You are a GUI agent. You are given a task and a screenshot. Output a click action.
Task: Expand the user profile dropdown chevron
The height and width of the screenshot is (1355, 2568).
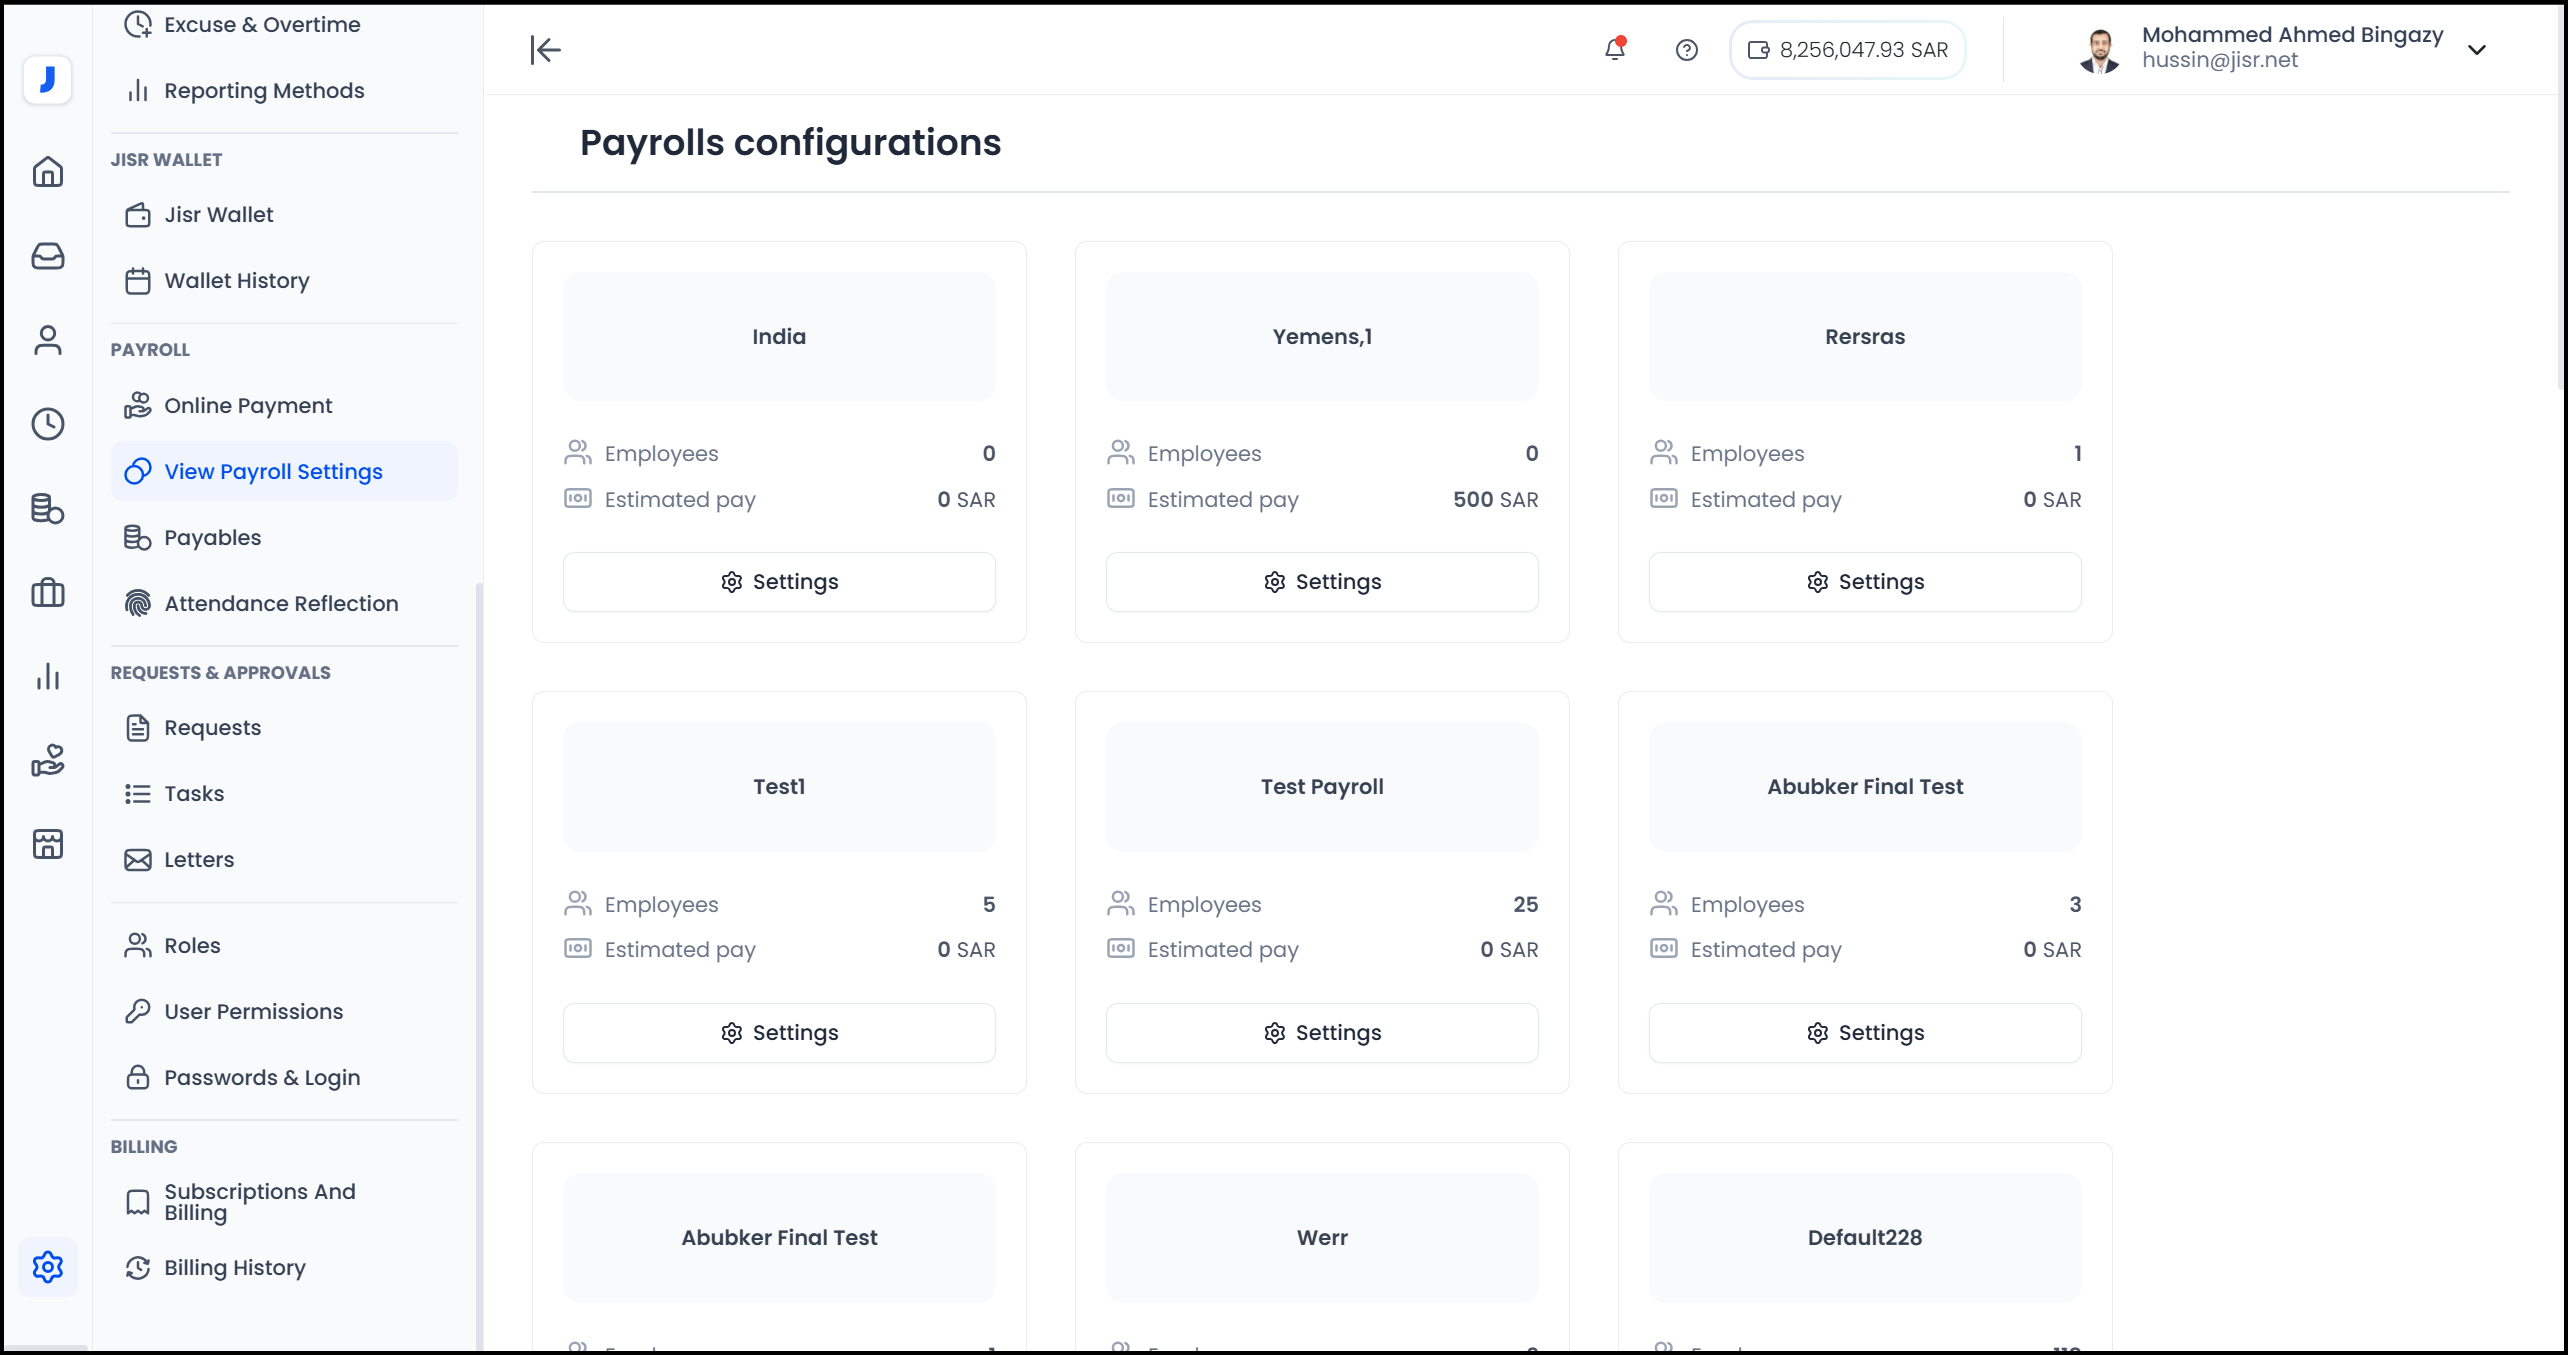pos(2477,50)
